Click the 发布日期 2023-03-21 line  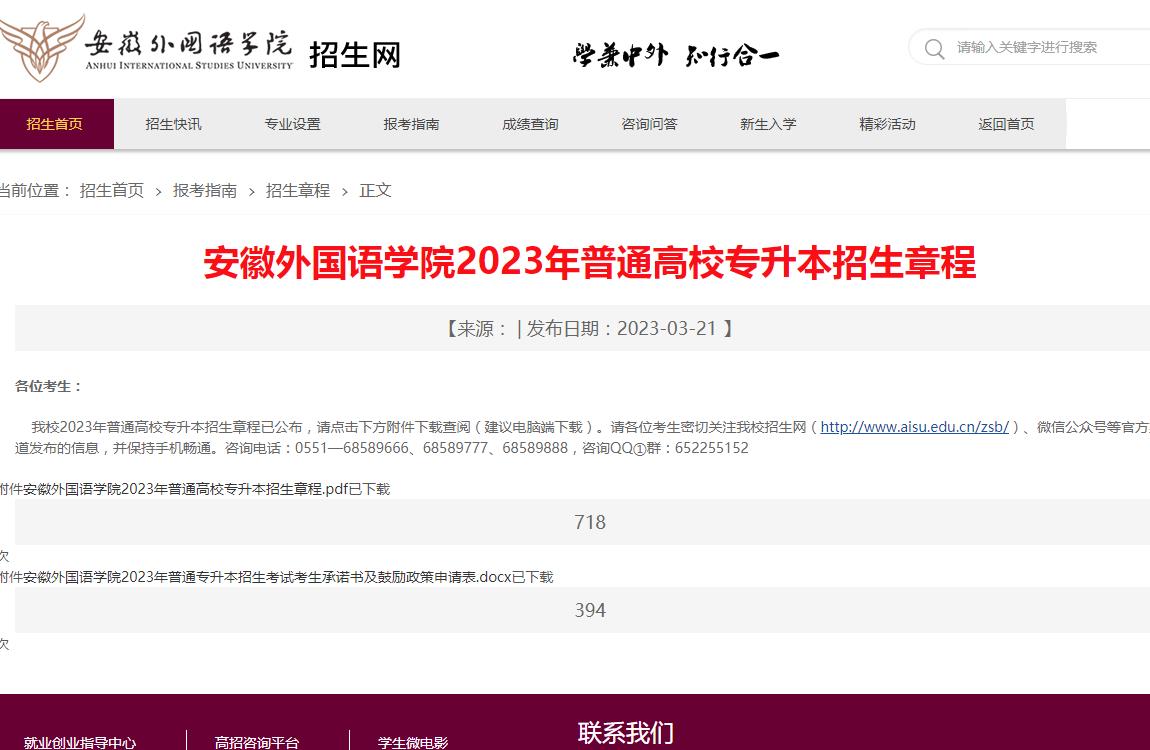[590, 328]
